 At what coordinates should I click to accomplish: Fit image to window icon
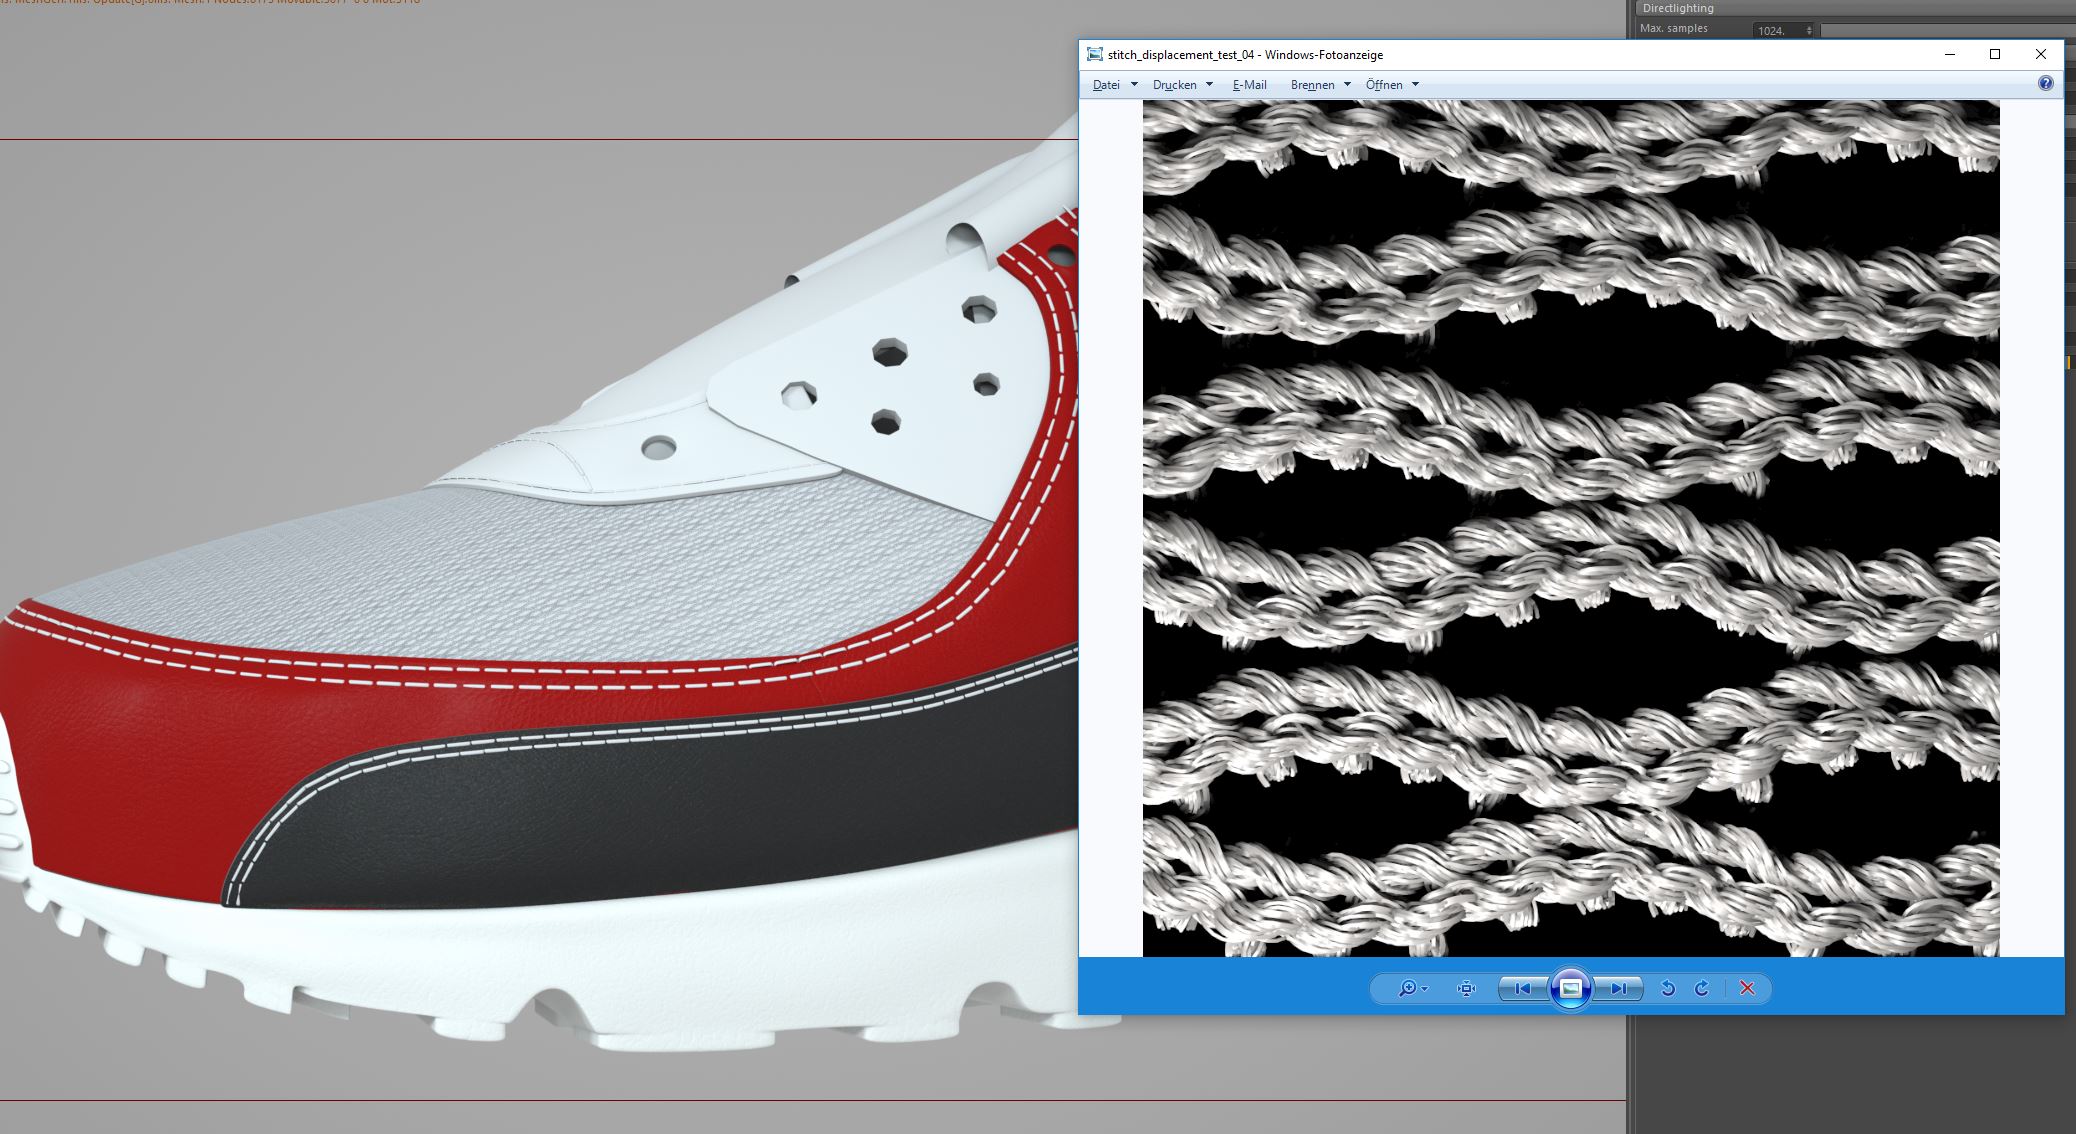pyautogui.click(x=1466, y=989)
